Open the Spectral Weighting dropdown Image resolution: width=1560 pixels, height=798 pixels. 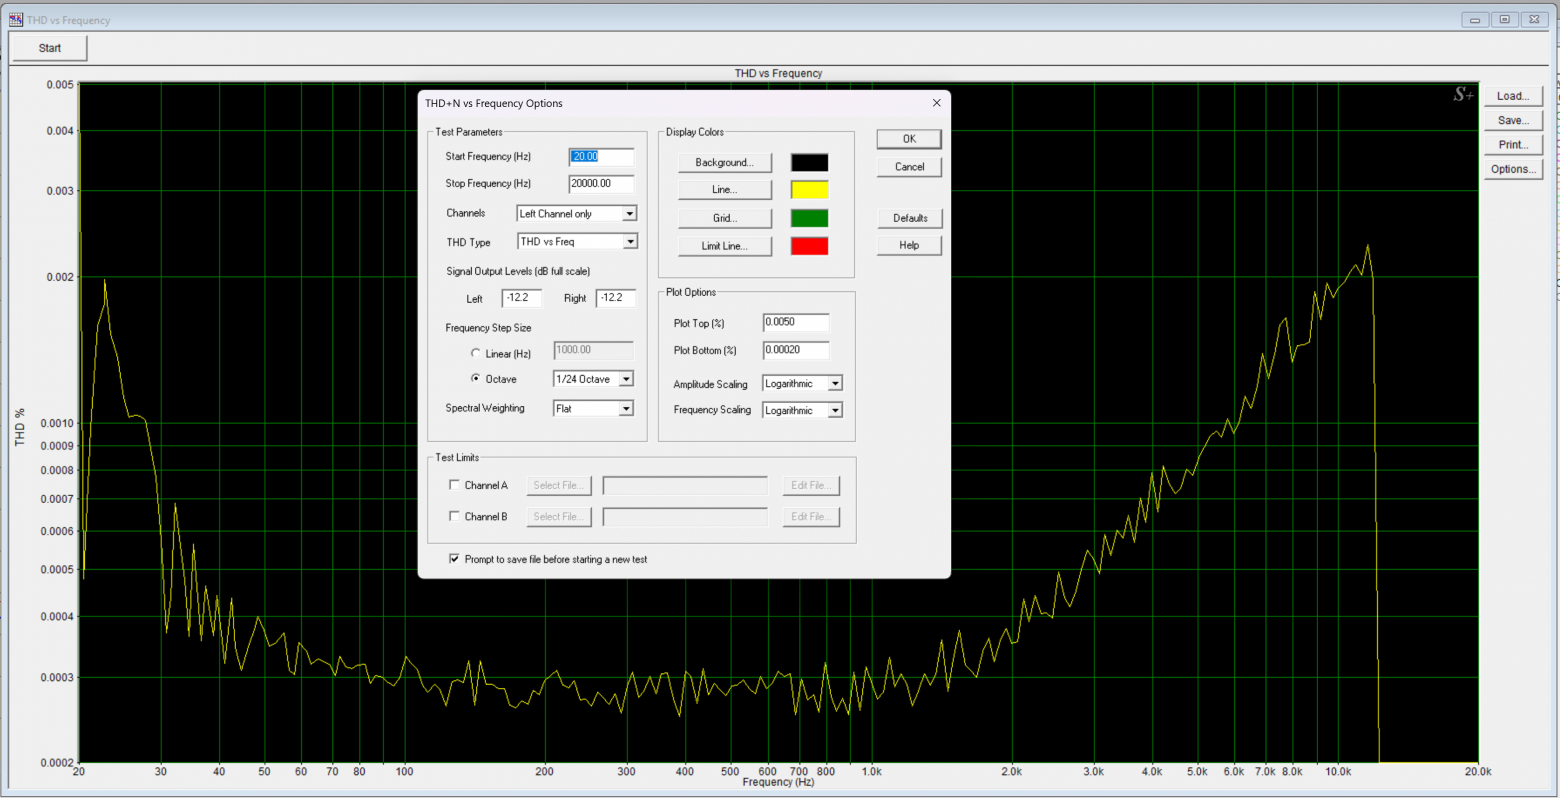pyautogui.click(x=625, y=409)
